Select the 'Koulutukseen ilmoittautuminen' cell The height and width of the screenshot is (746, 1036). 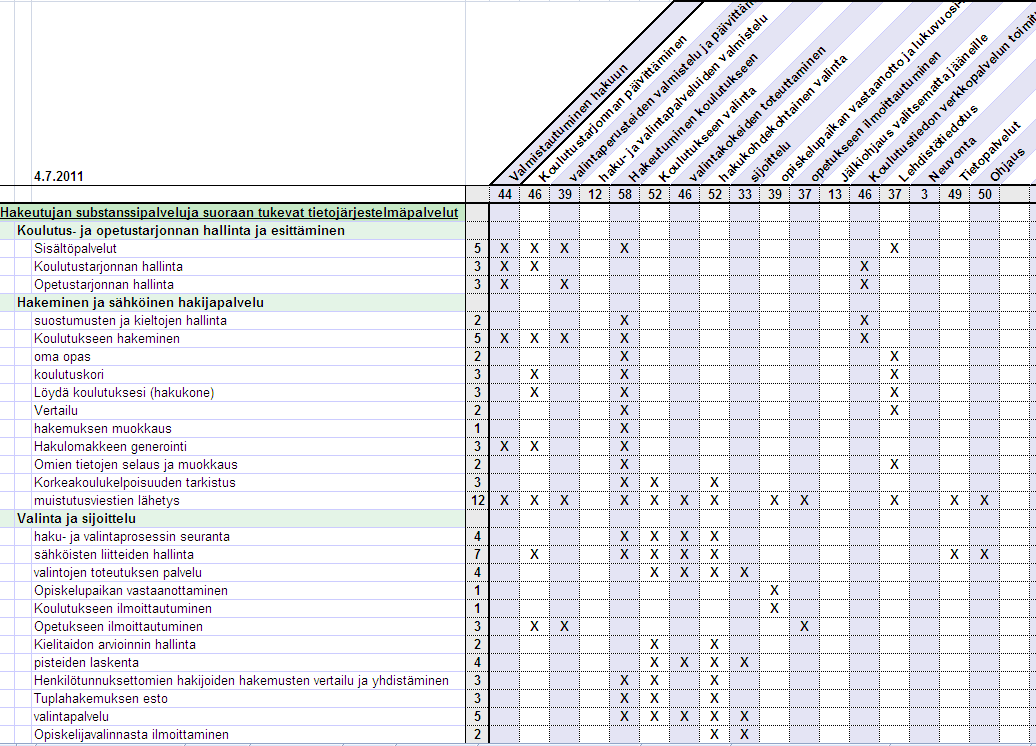click(x=123, y=609)
